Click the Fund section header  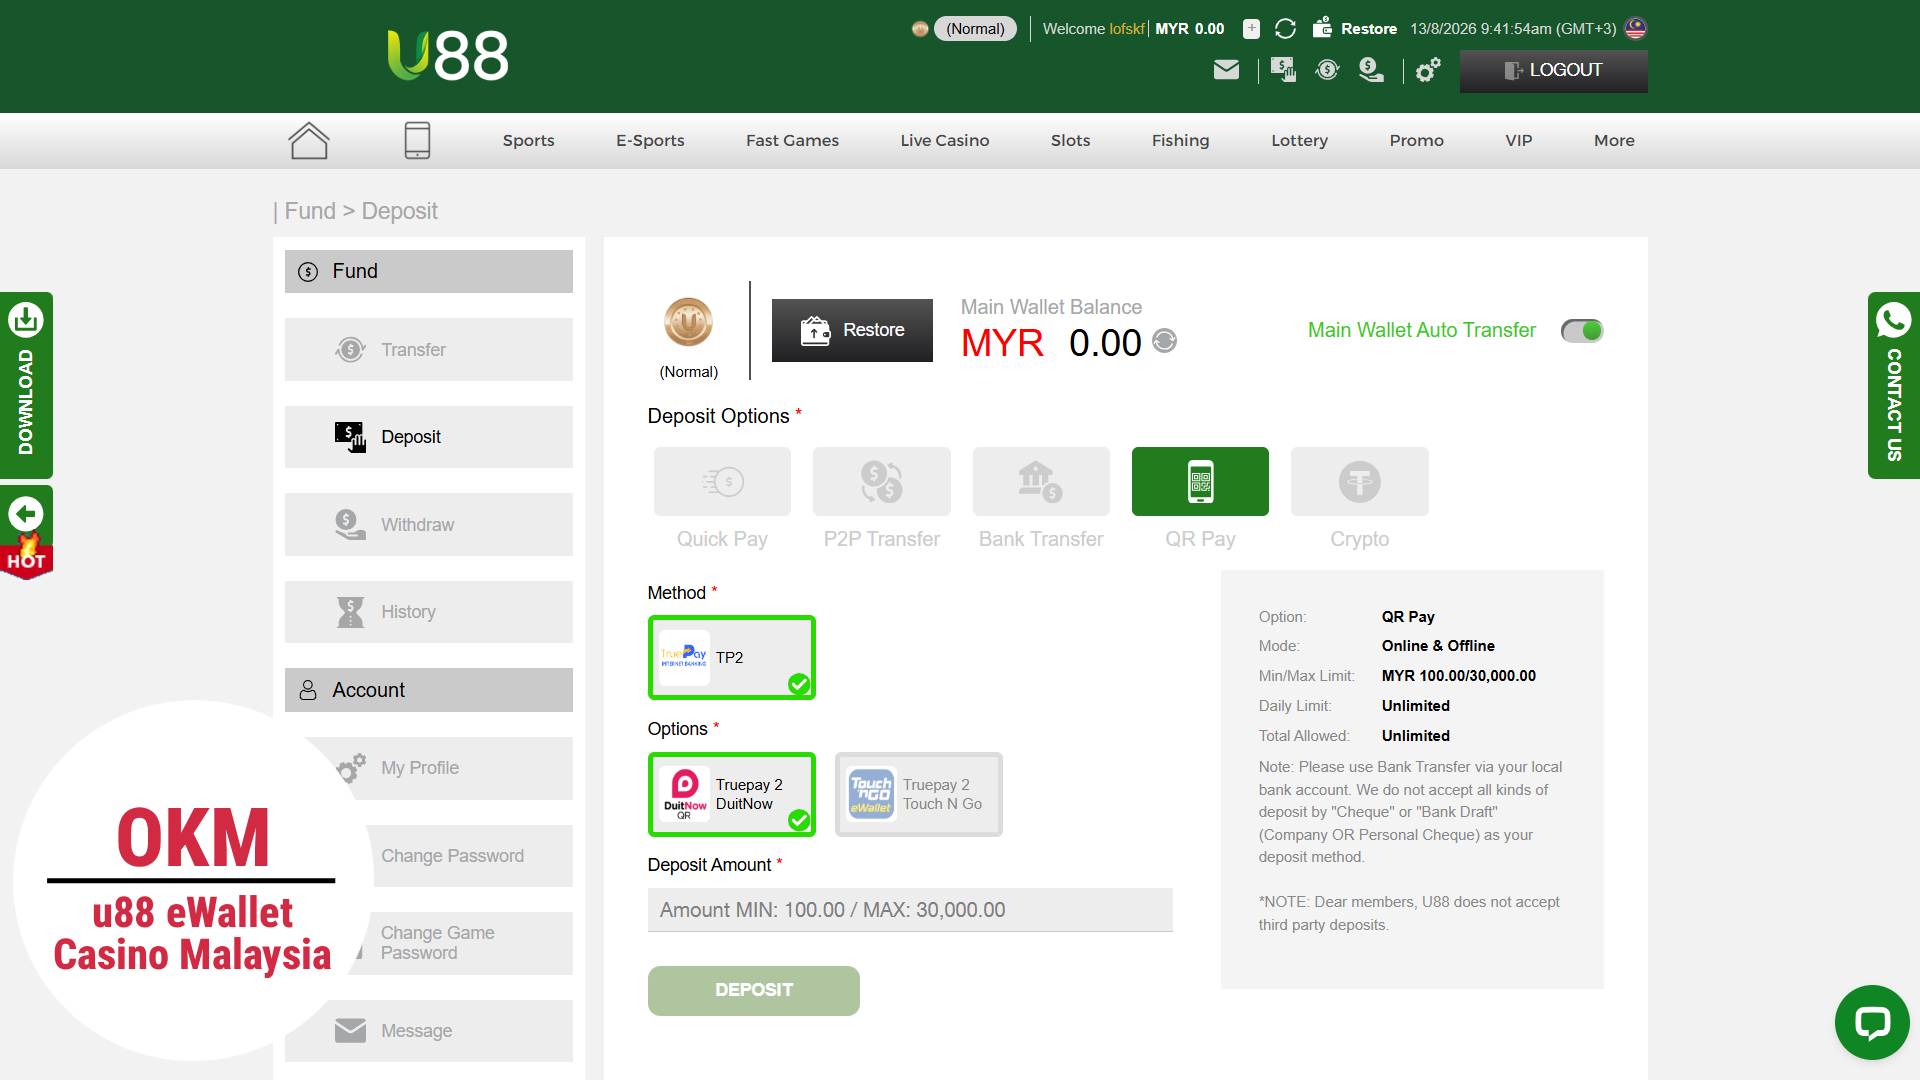click(429, 271)
